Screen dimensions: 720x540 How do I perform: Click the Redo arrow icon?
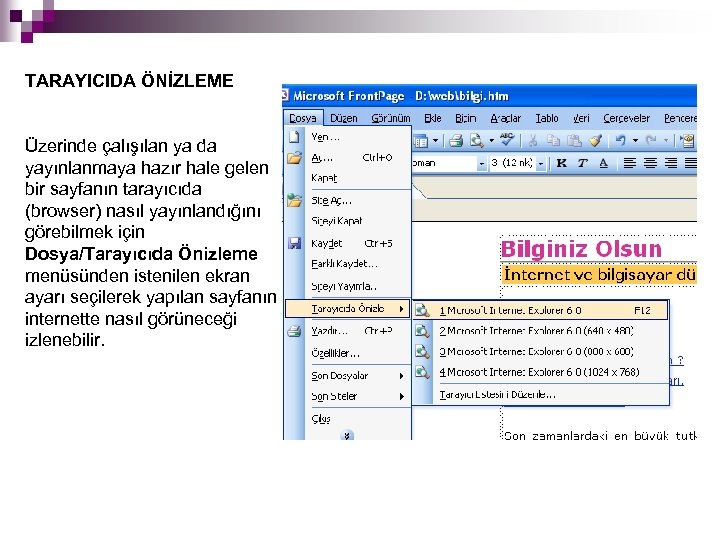click(651, 141)
